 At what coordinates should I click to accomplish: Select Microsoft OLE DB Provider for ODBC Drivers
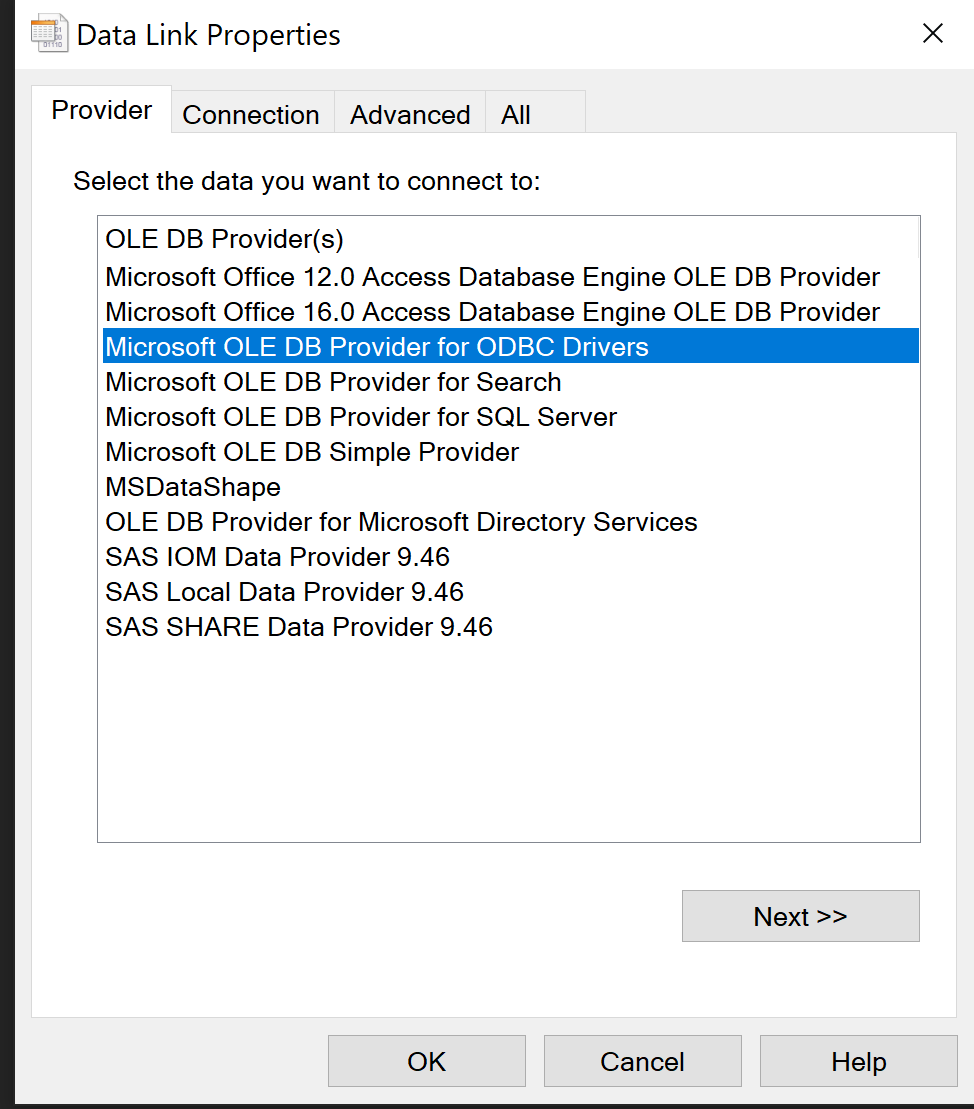[377, 347]
